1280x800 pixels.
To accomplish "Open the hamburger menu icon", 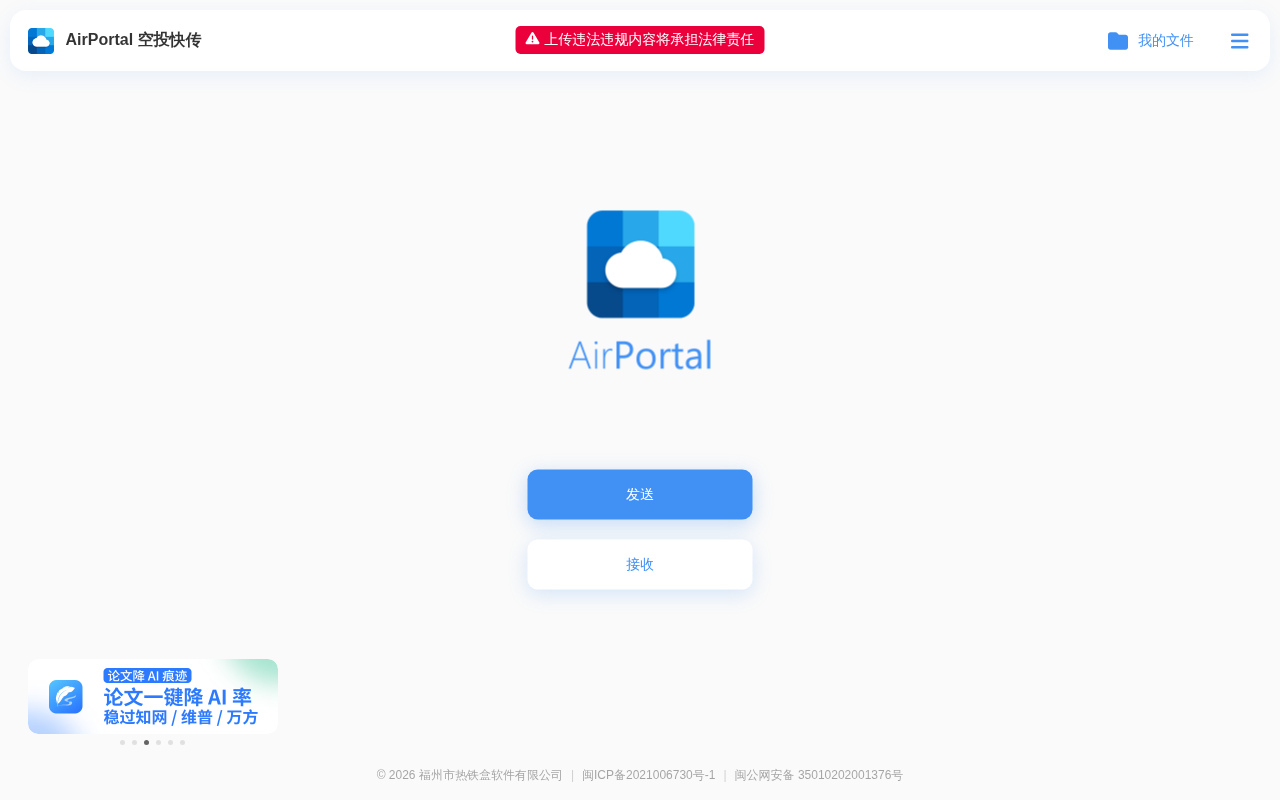I will click(x=1239, y=41).
